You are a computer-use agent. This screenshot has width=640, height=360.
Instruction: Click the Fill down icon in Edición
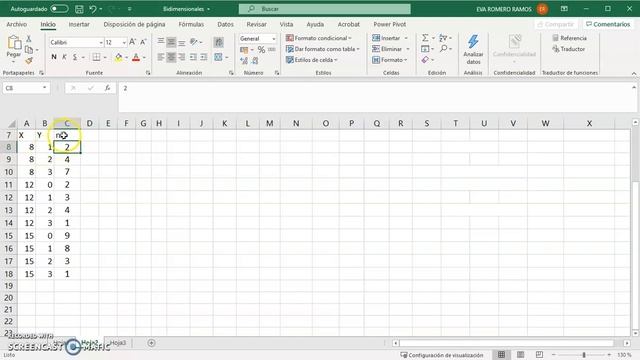point(425,49)
